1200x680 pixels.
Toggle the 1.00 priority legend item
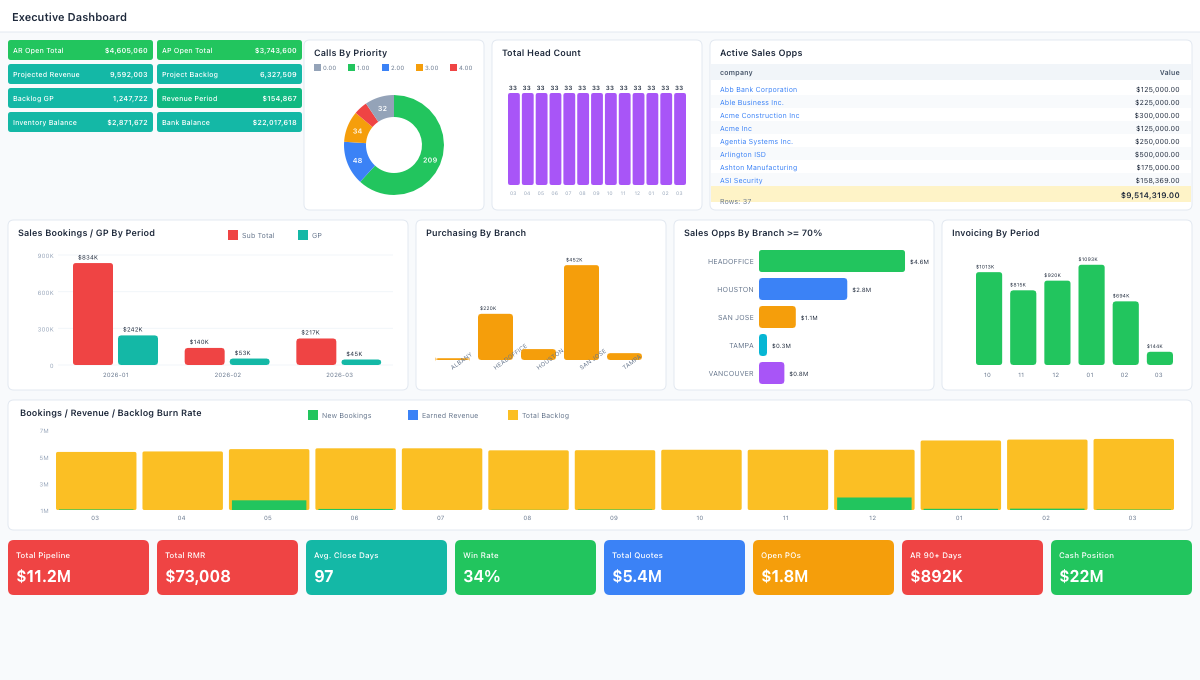click(358, 68)
